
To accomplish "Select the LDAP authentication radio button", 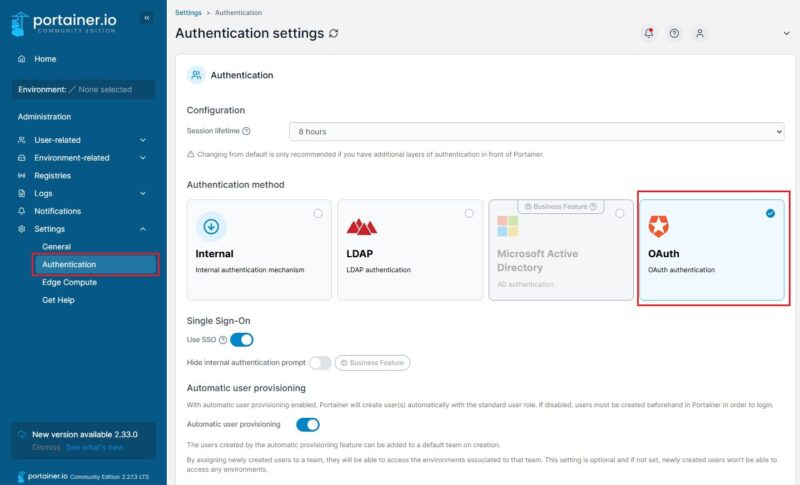I will (469, 213).
